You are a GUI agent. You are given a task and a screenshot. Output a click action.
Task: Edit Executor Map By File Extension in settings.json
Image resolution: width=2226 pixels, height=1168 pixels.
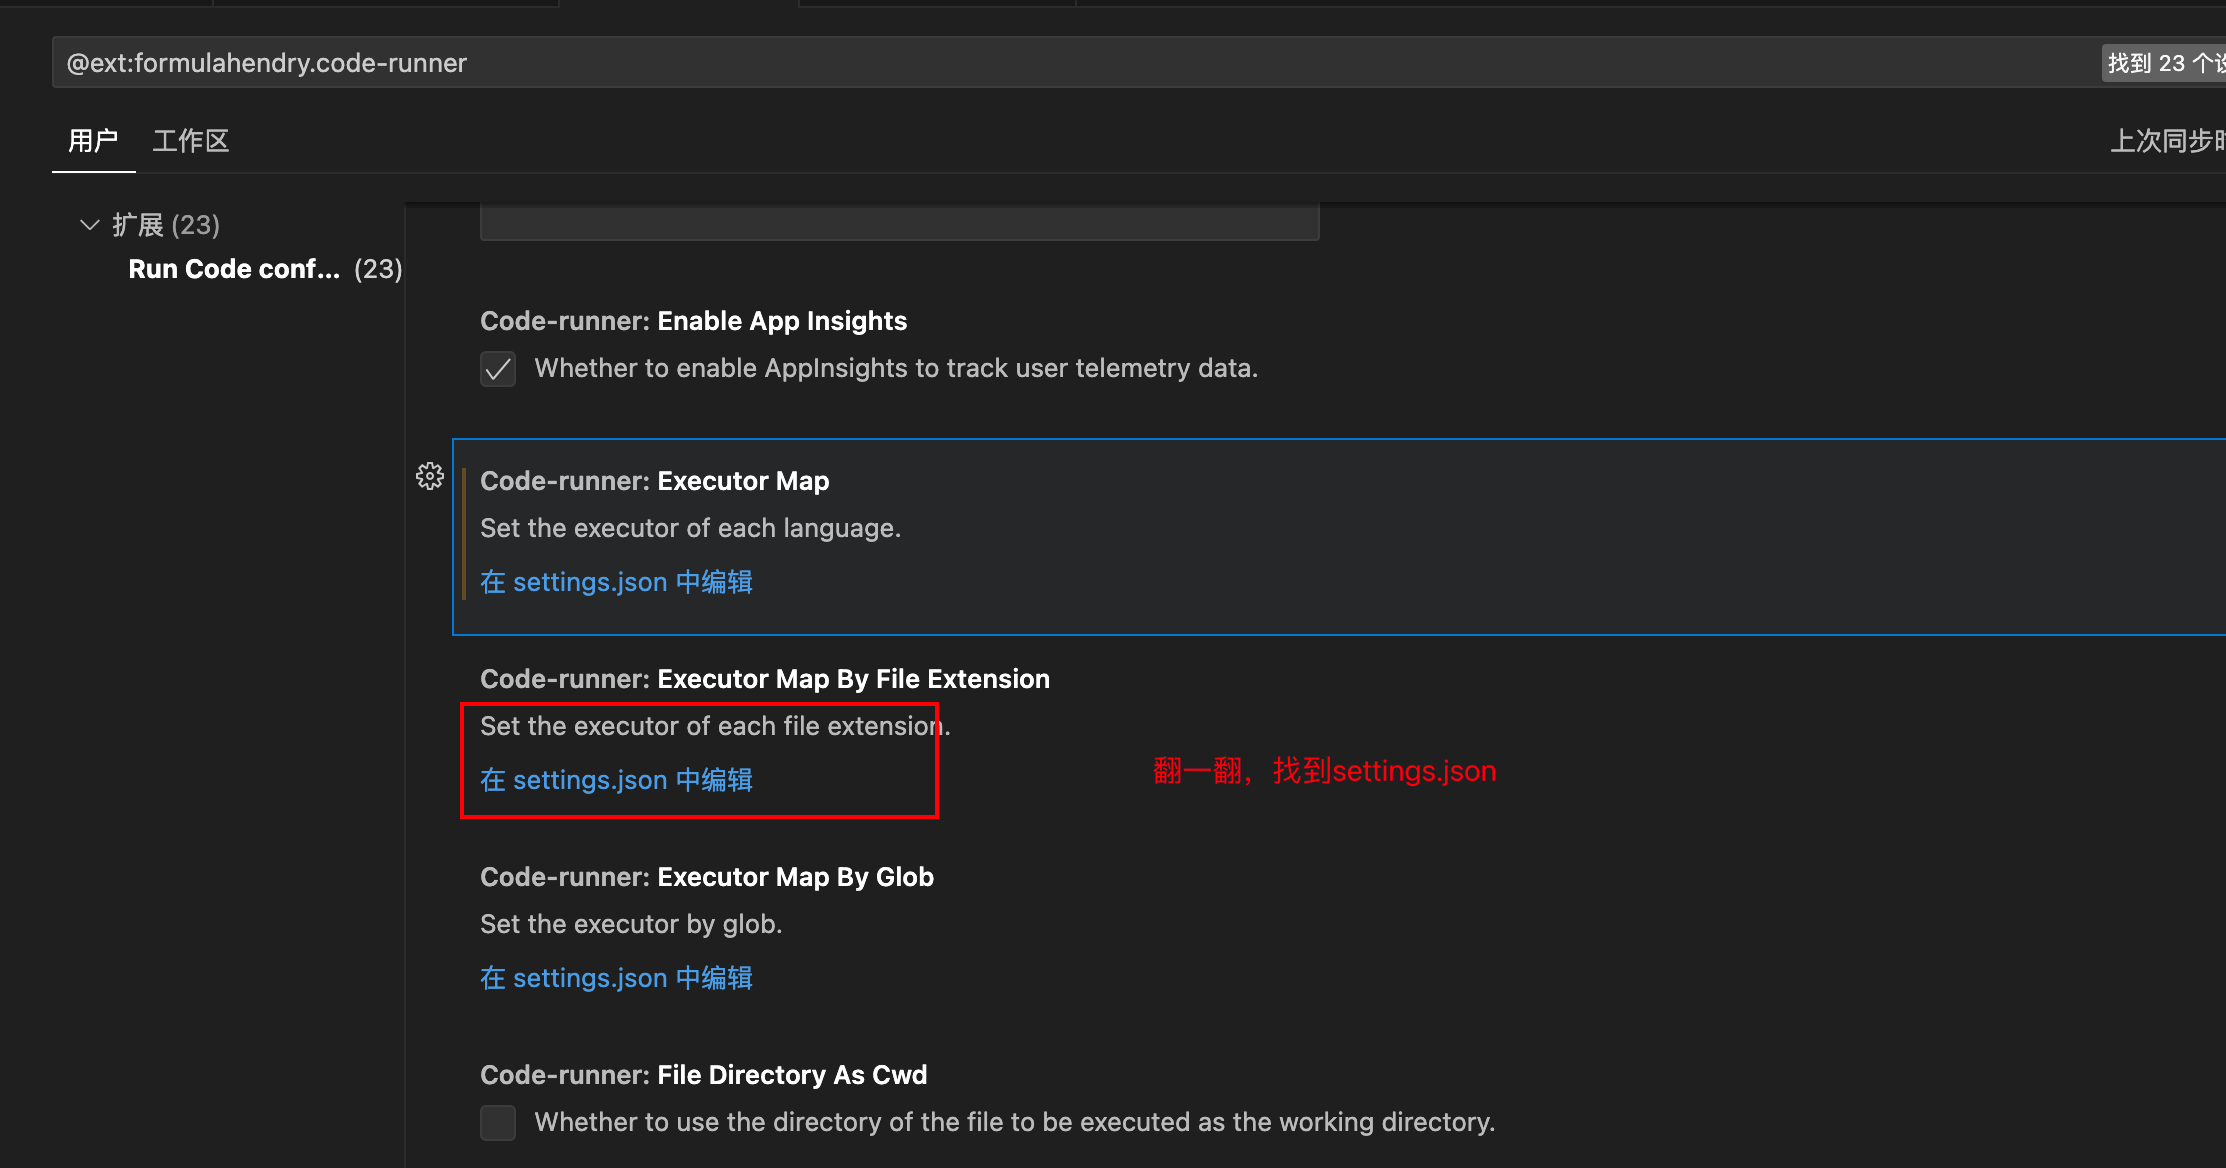[616, 780]
